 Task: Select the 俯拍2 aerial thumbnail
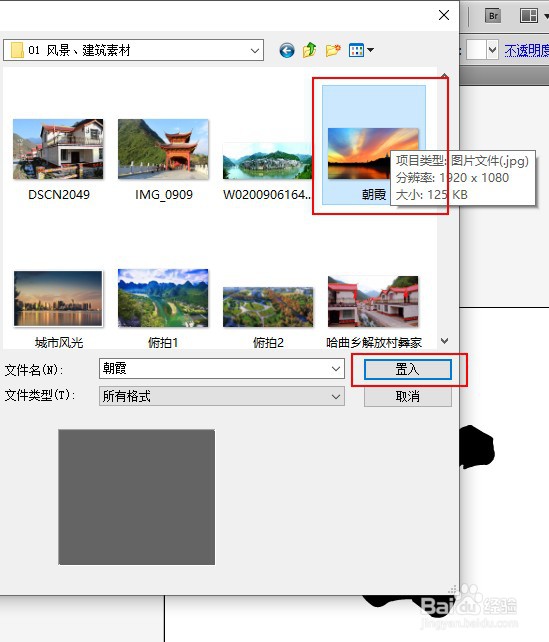(x=268, y=307)
